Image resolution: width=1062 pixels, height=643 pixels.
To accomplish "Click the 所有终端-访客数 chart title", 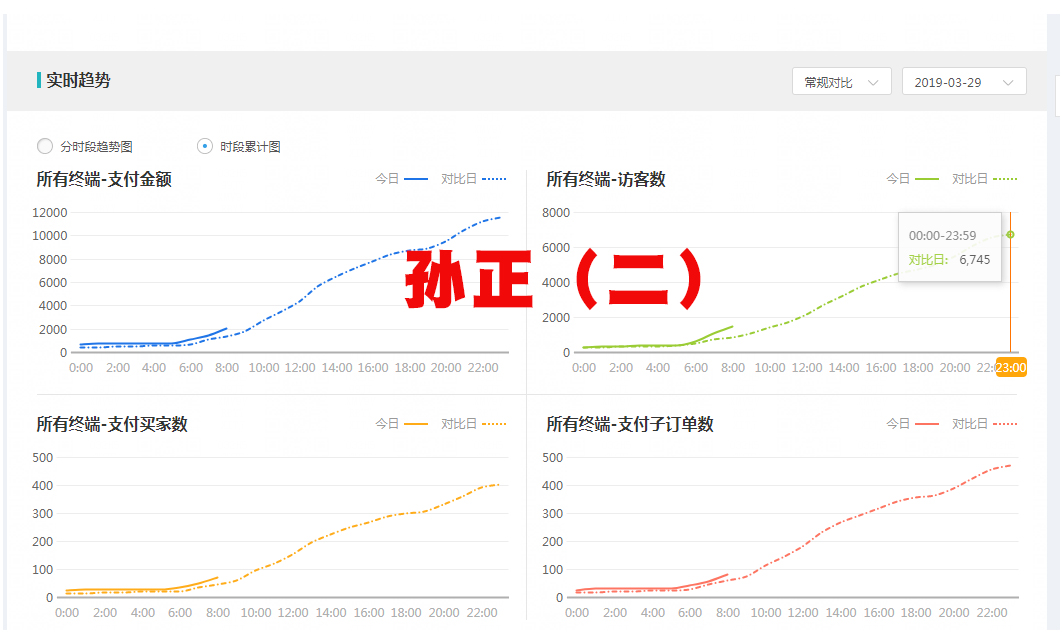I will coord(606,180).
